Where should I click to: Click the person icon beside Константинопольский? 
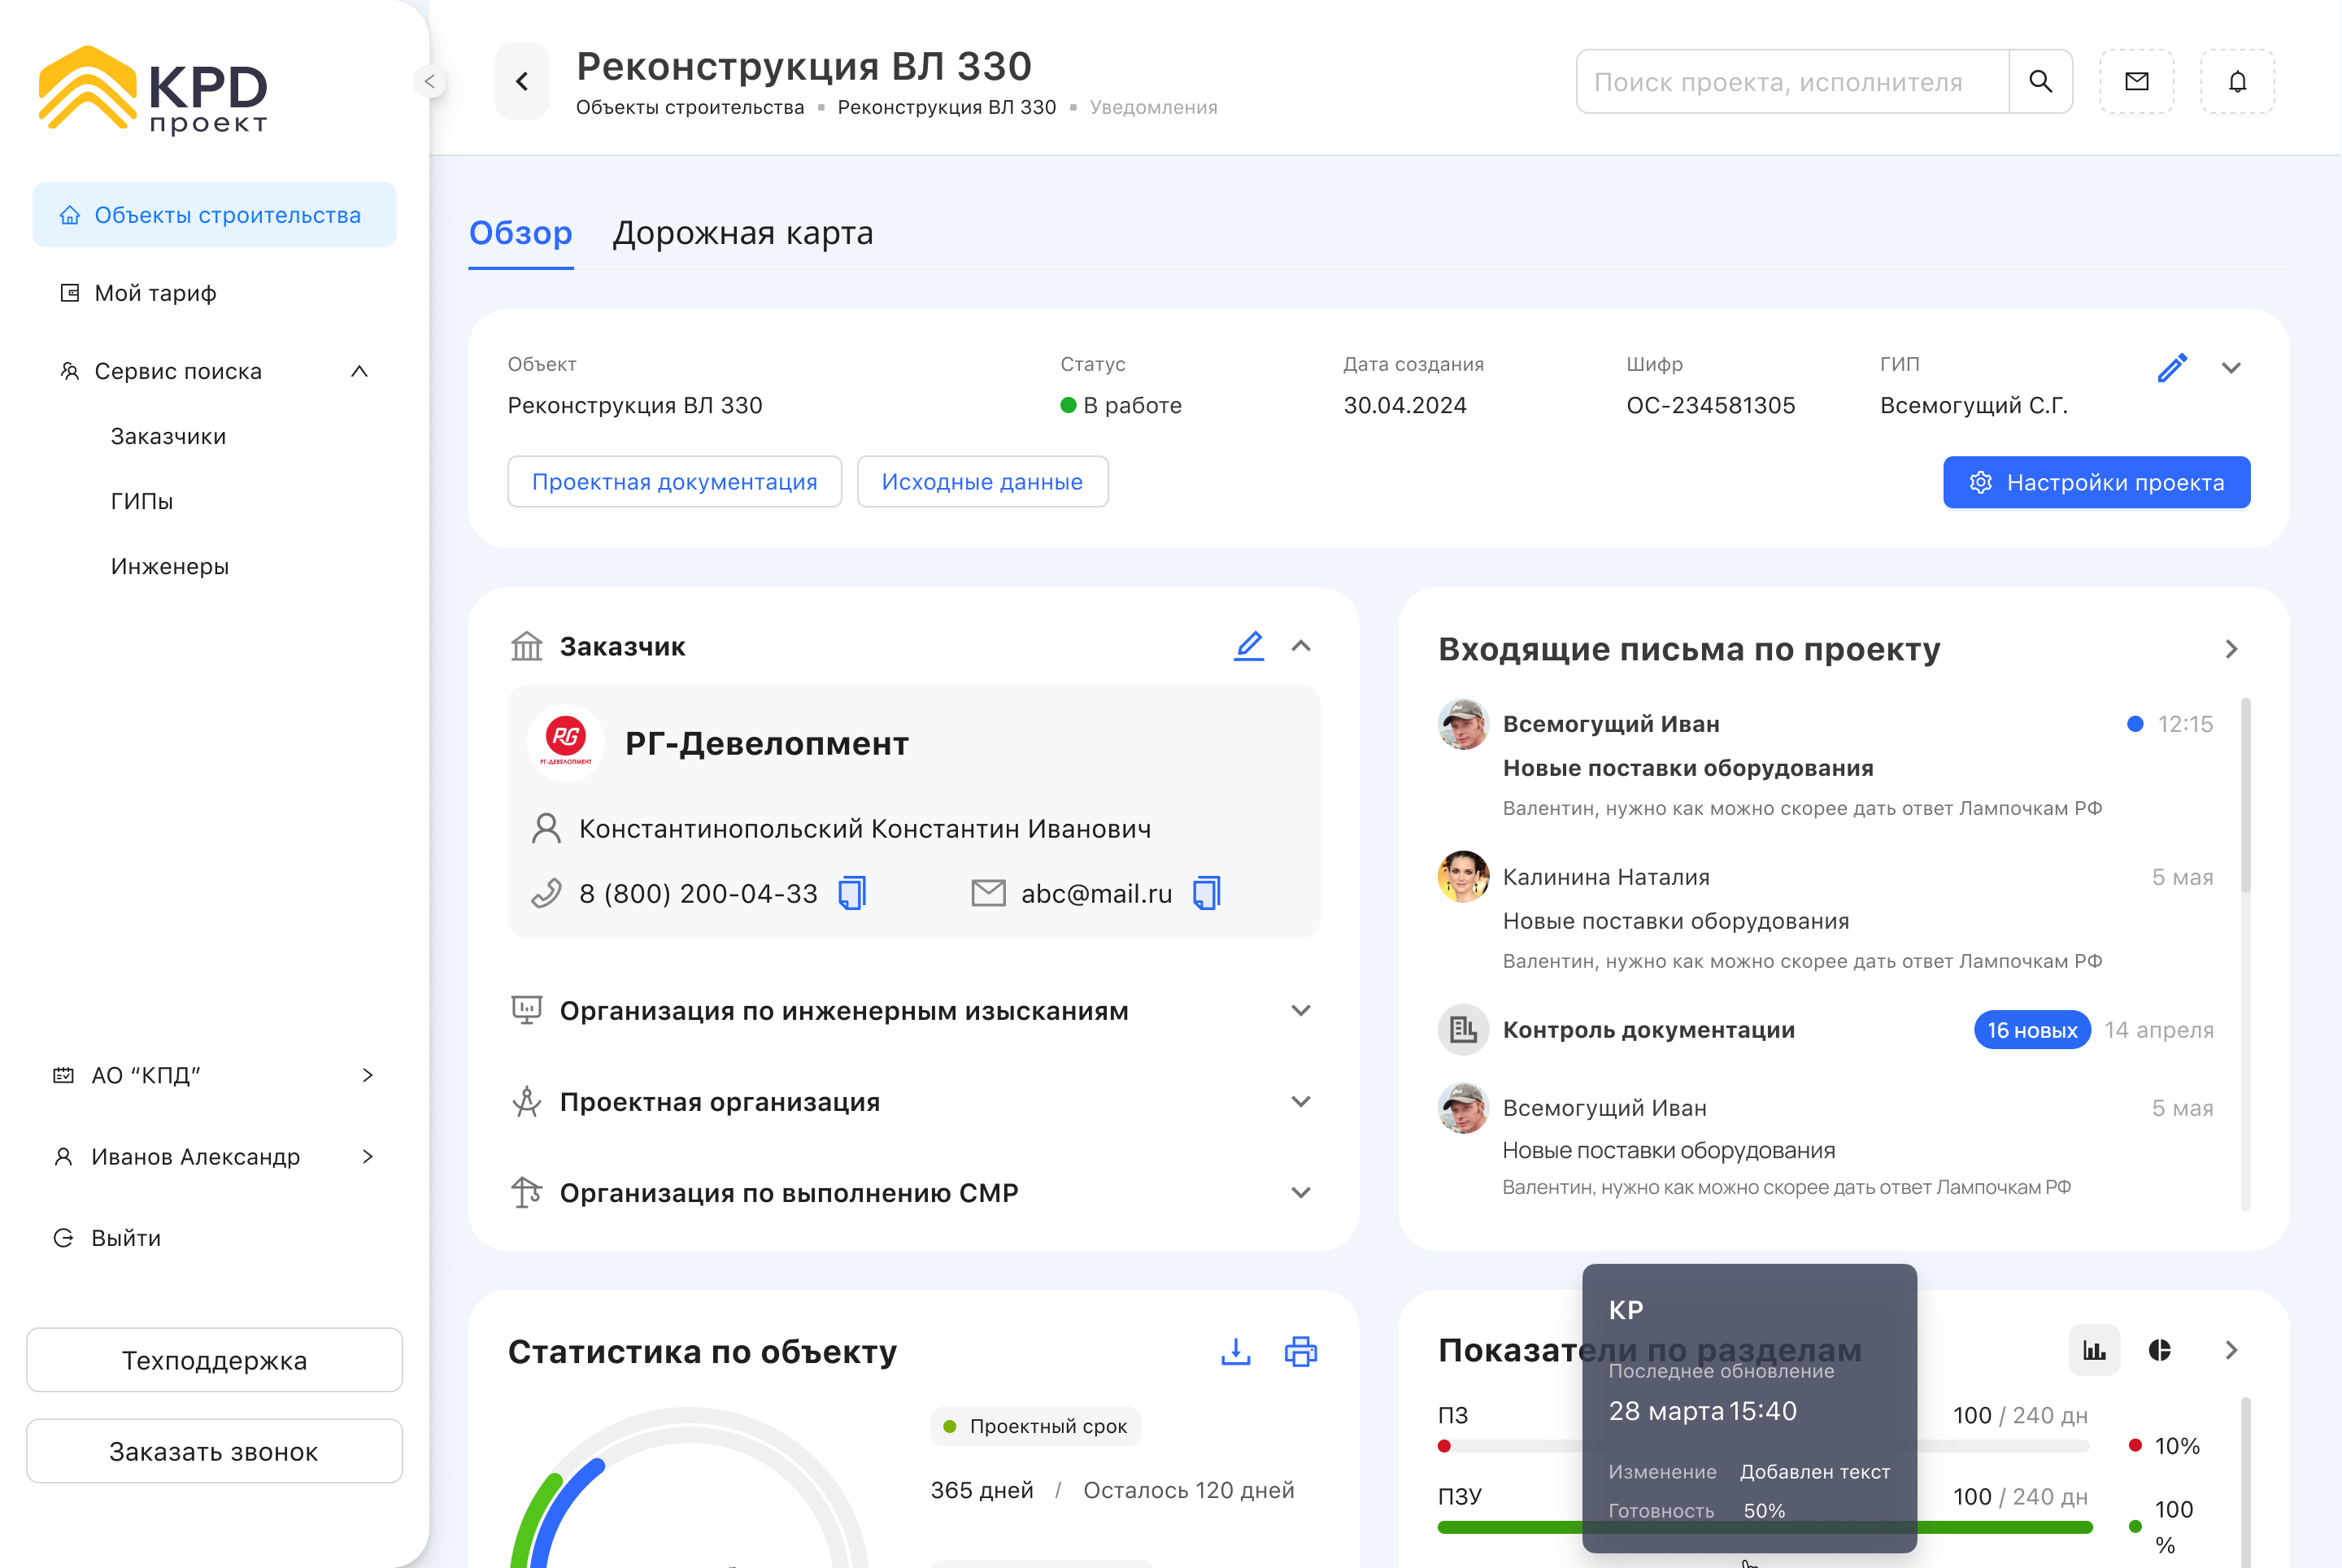coord(546,828)
